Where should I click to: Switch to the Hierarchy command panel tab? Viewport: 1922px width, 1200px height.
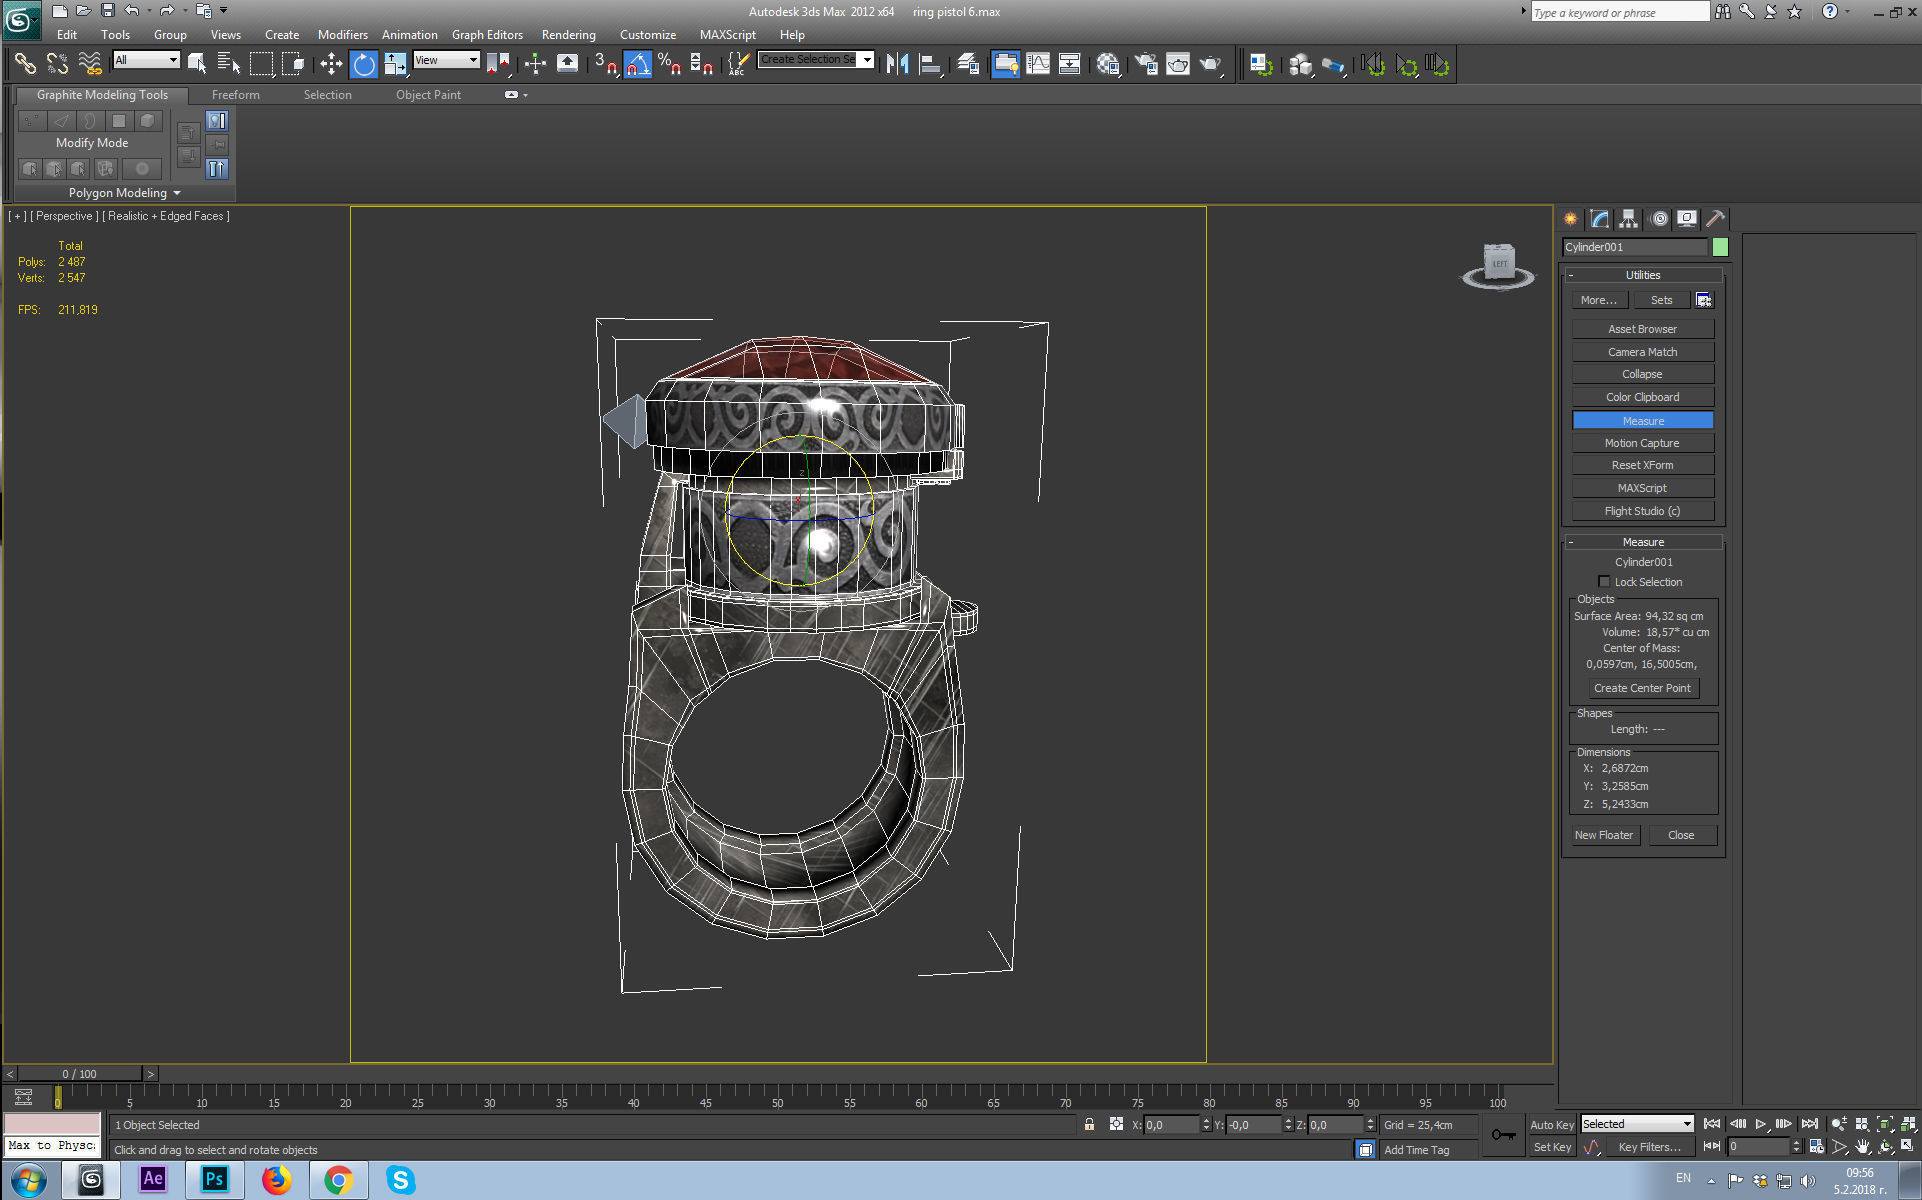tap(1629, 218)
